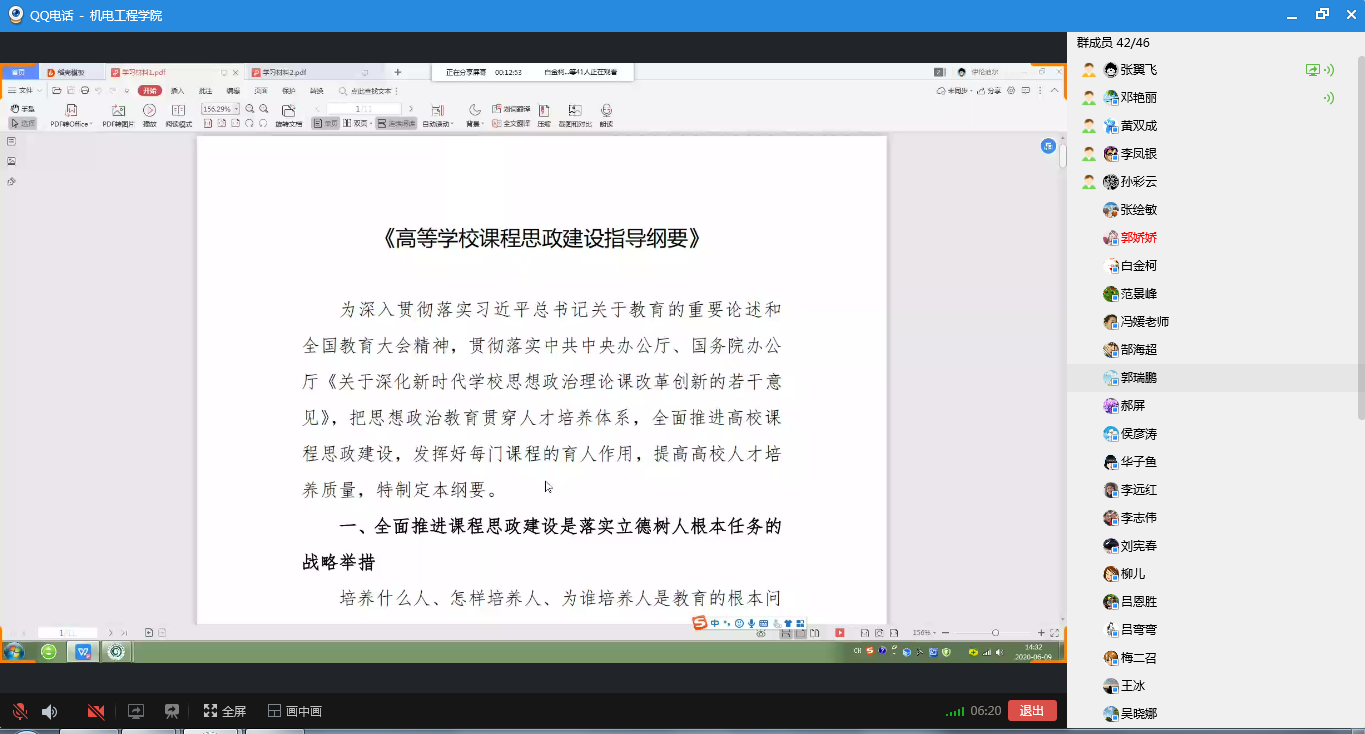
Task: Turn on the disabled camera
Action: click(96, 712)
